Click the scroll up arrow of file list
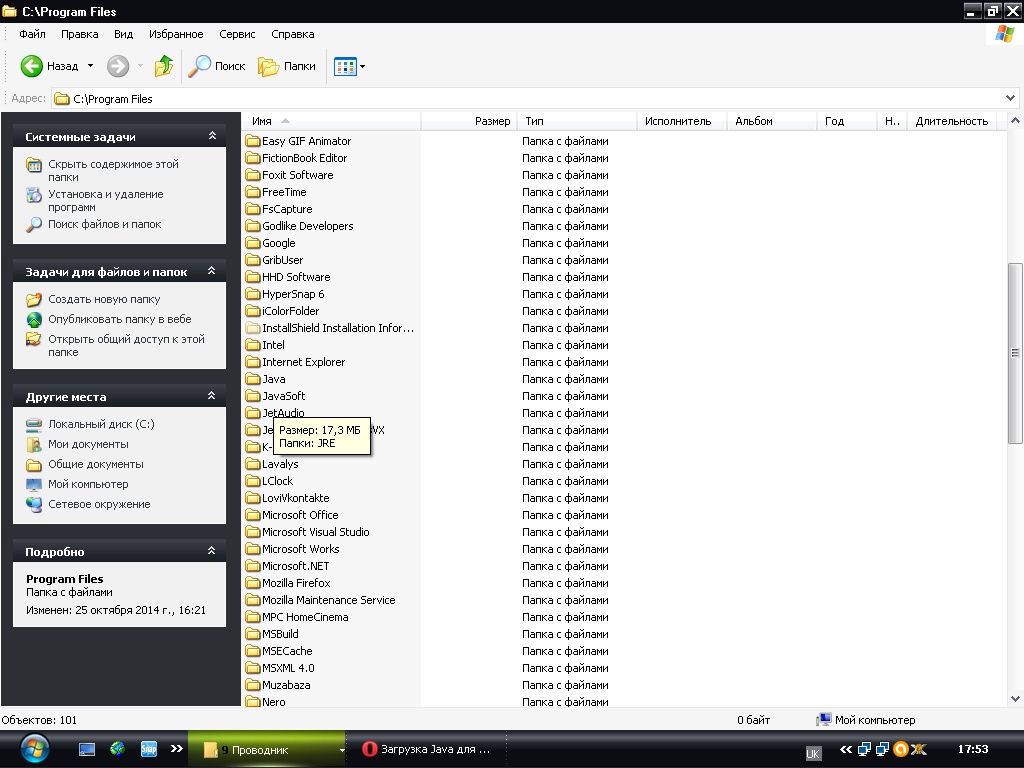 (x=1015, y=121)
